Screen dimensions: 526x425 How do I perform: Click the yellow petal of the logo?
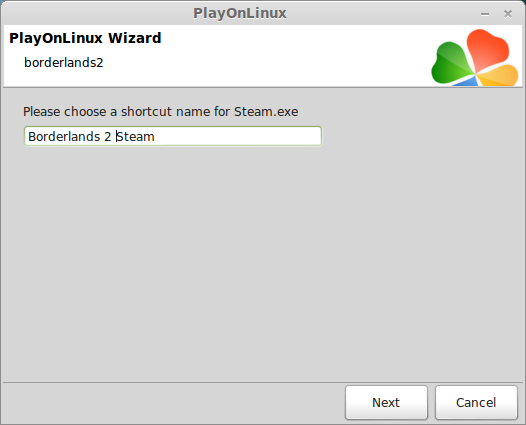[x=499, y=76]
